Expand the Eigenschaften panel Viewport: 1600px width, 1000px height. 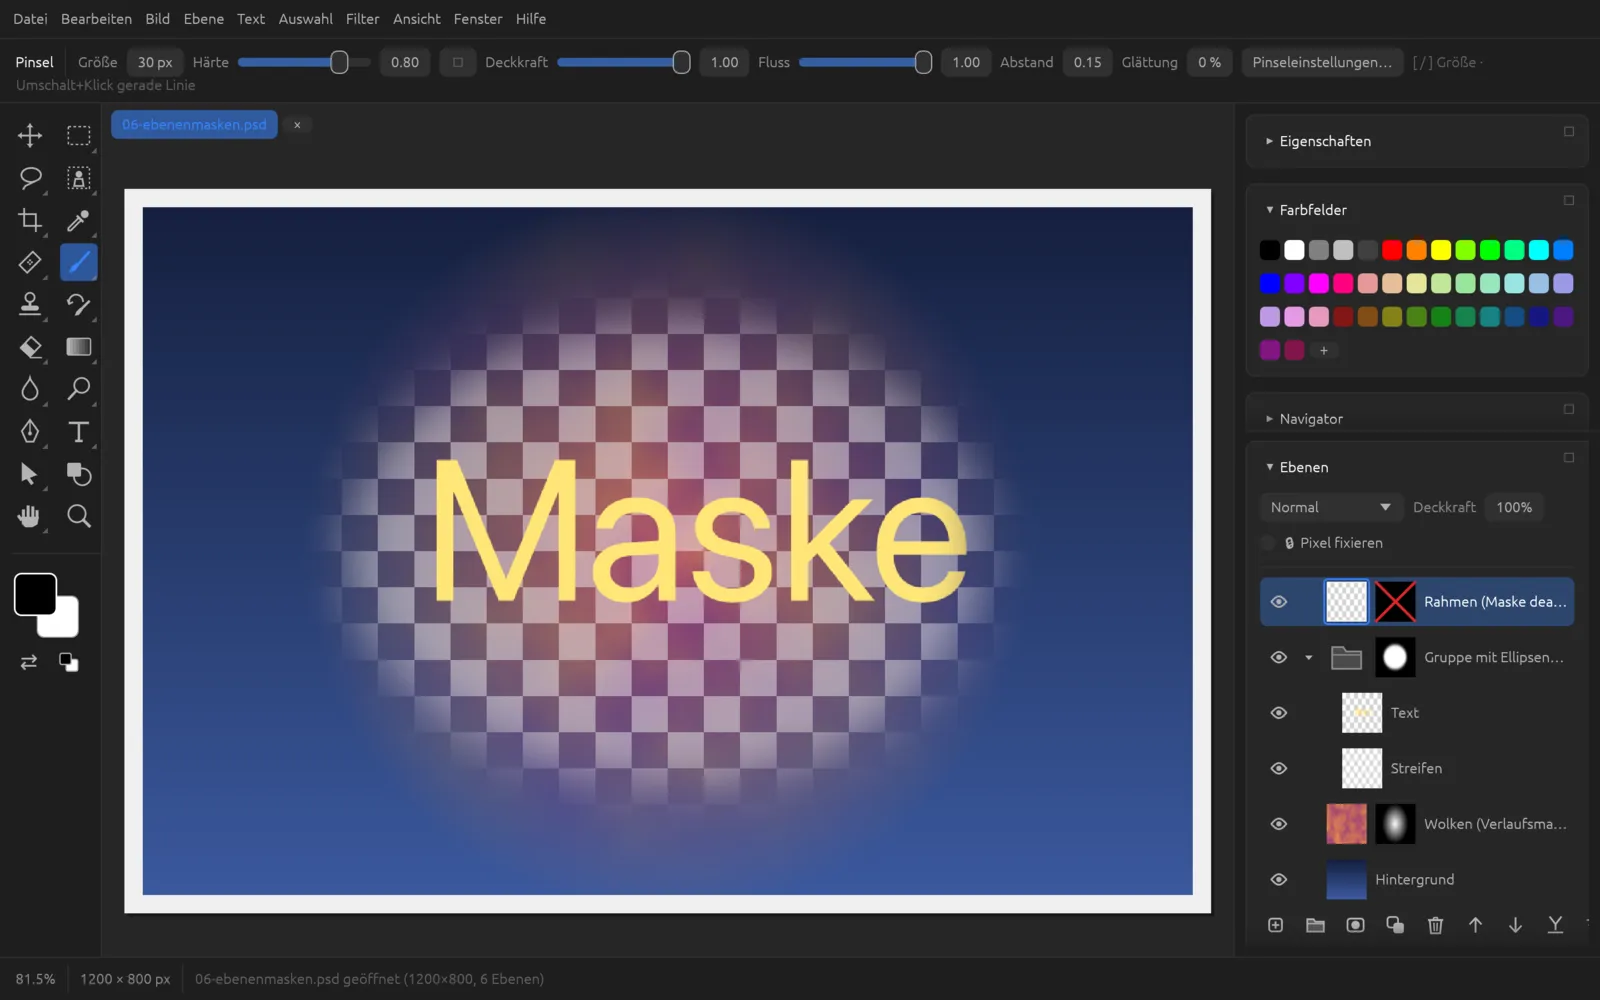(x=1269, y=141)
